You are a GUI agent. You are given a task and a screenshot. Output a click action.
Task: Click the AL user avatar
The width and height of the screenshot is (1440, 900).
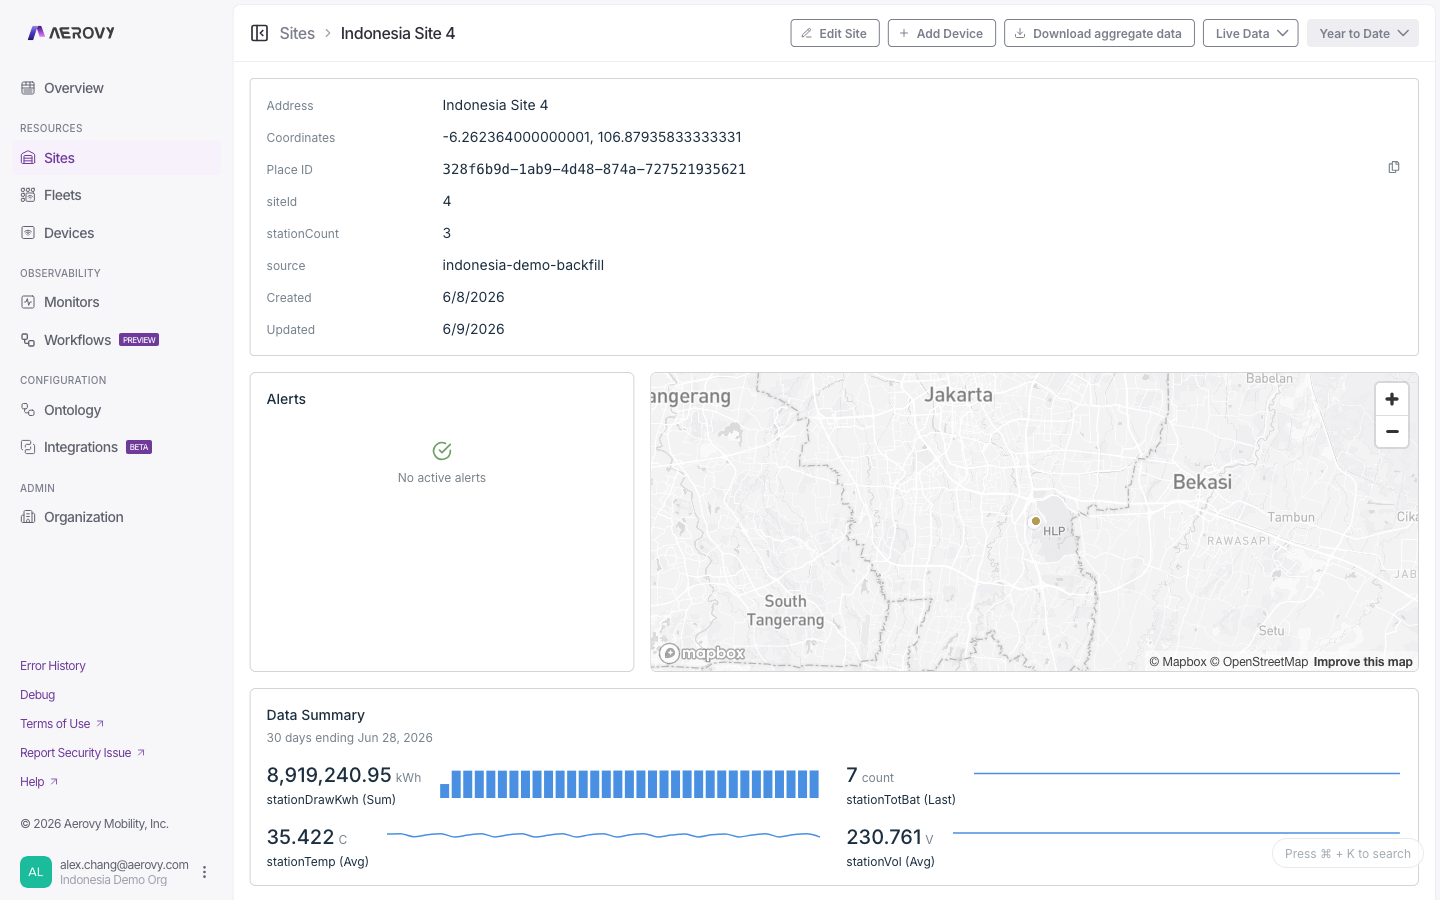[x=36, y=872]
